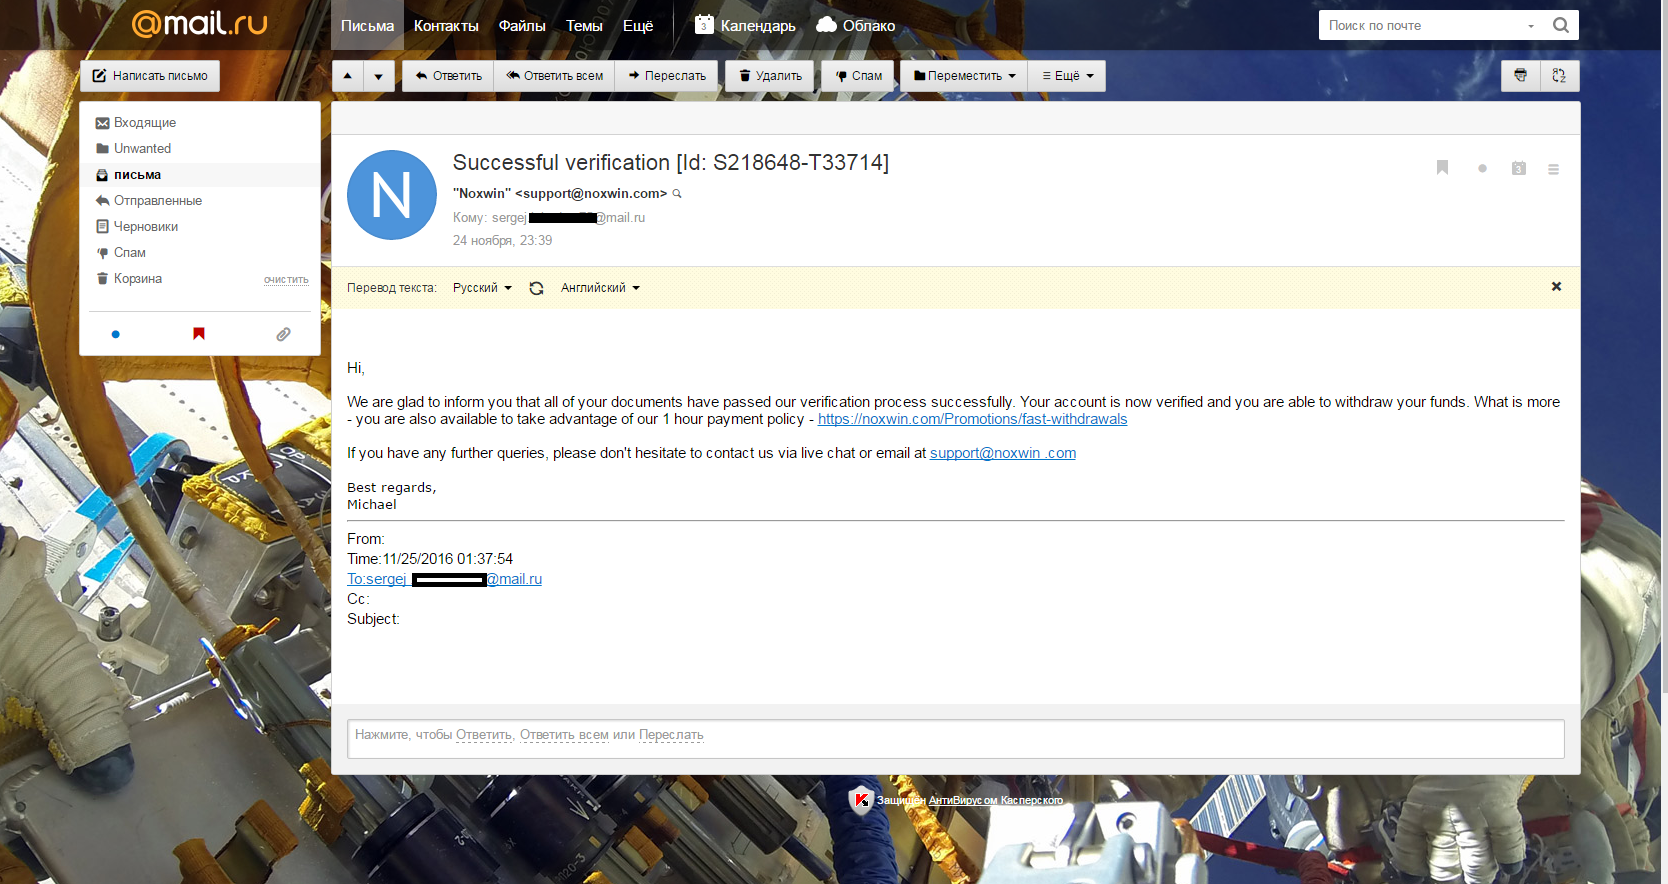Open Входящие folder
Image resolution: width=1668 pixels, height=884 pixels.
tap(200, 123)
